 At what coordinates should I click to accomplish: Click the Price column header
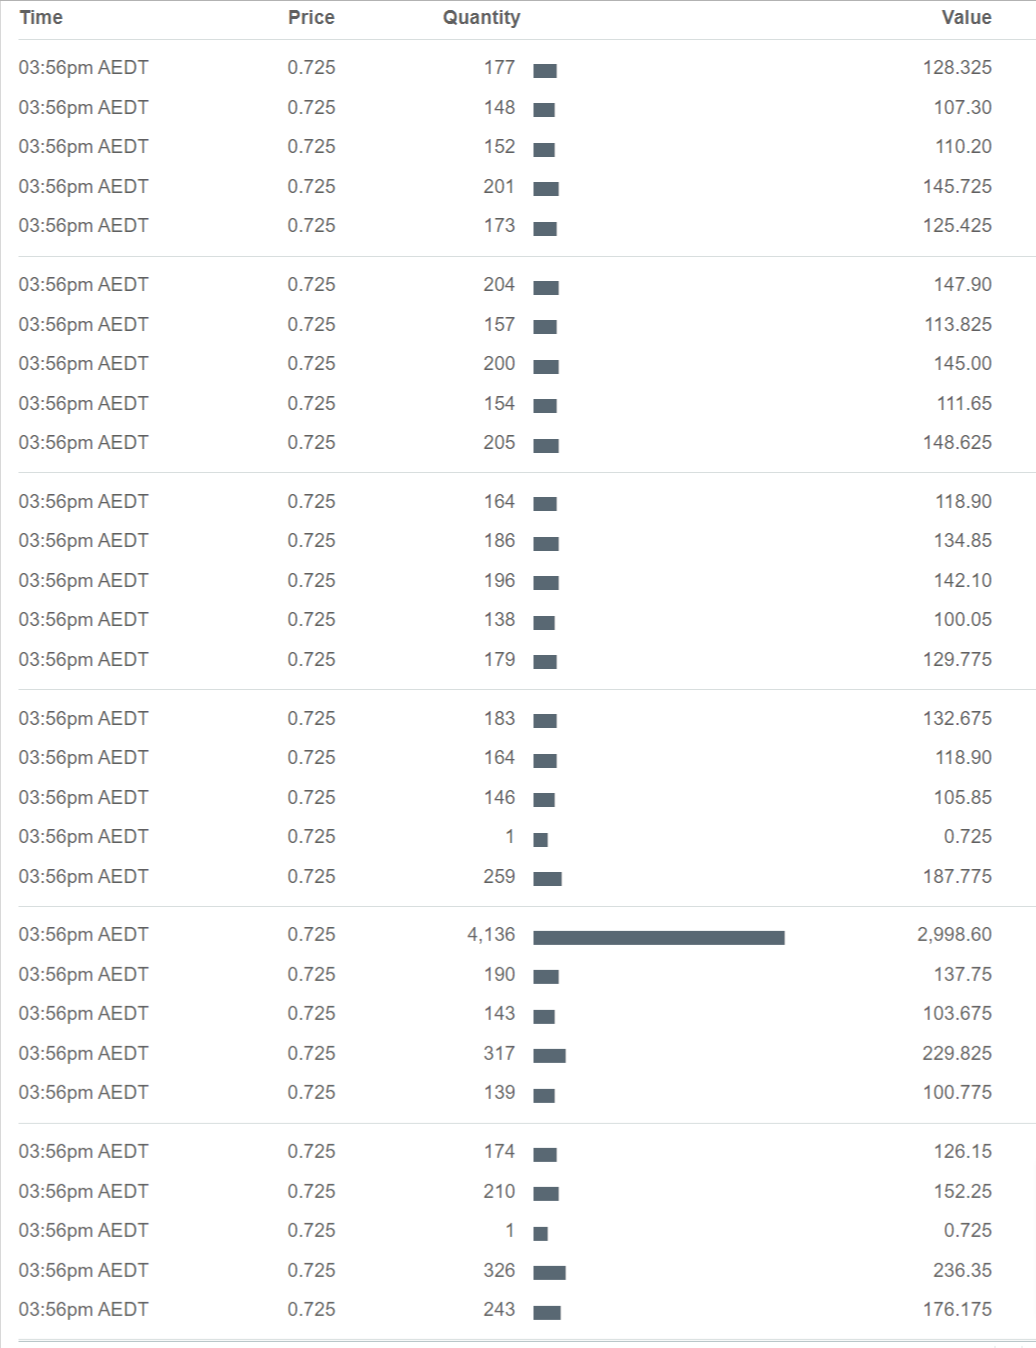tap(311, 18)
